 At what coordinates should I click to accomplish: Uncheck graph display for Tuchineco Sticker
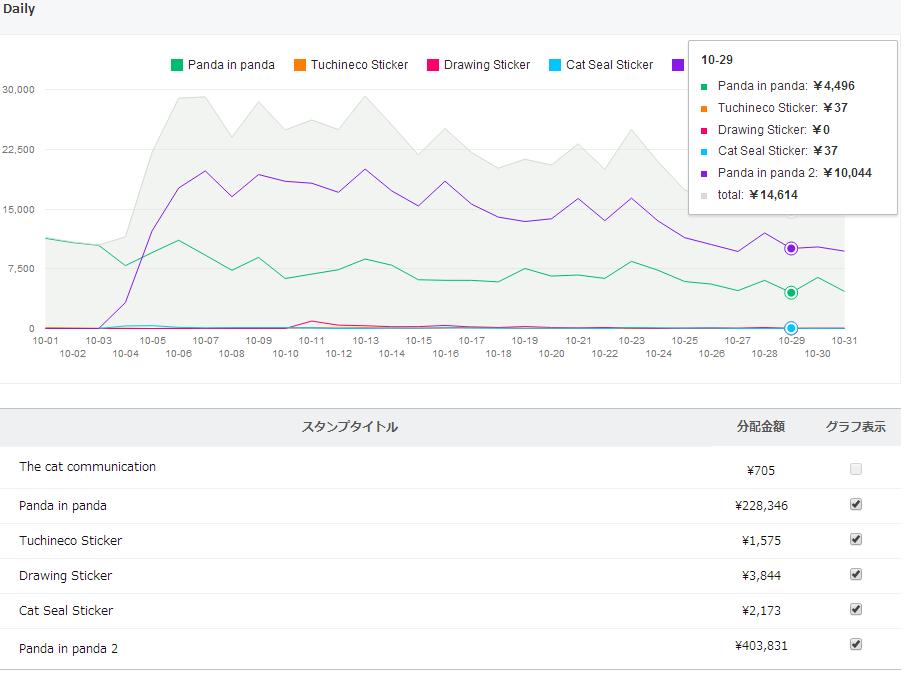click(x=855, y=539)
